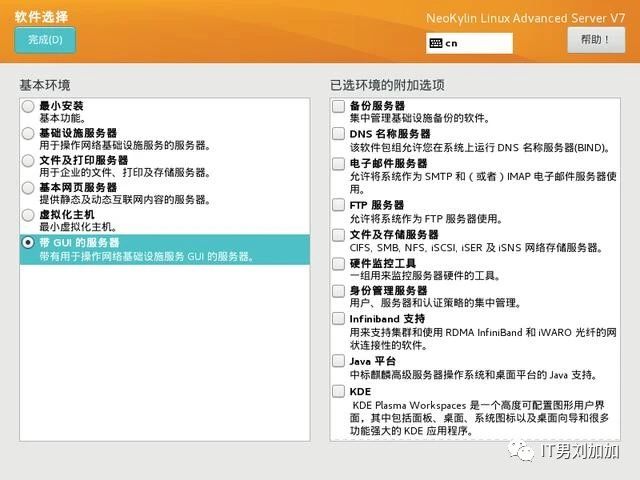
Task: Click the 基本网页服务器 label text
Action: pos(78,187)
